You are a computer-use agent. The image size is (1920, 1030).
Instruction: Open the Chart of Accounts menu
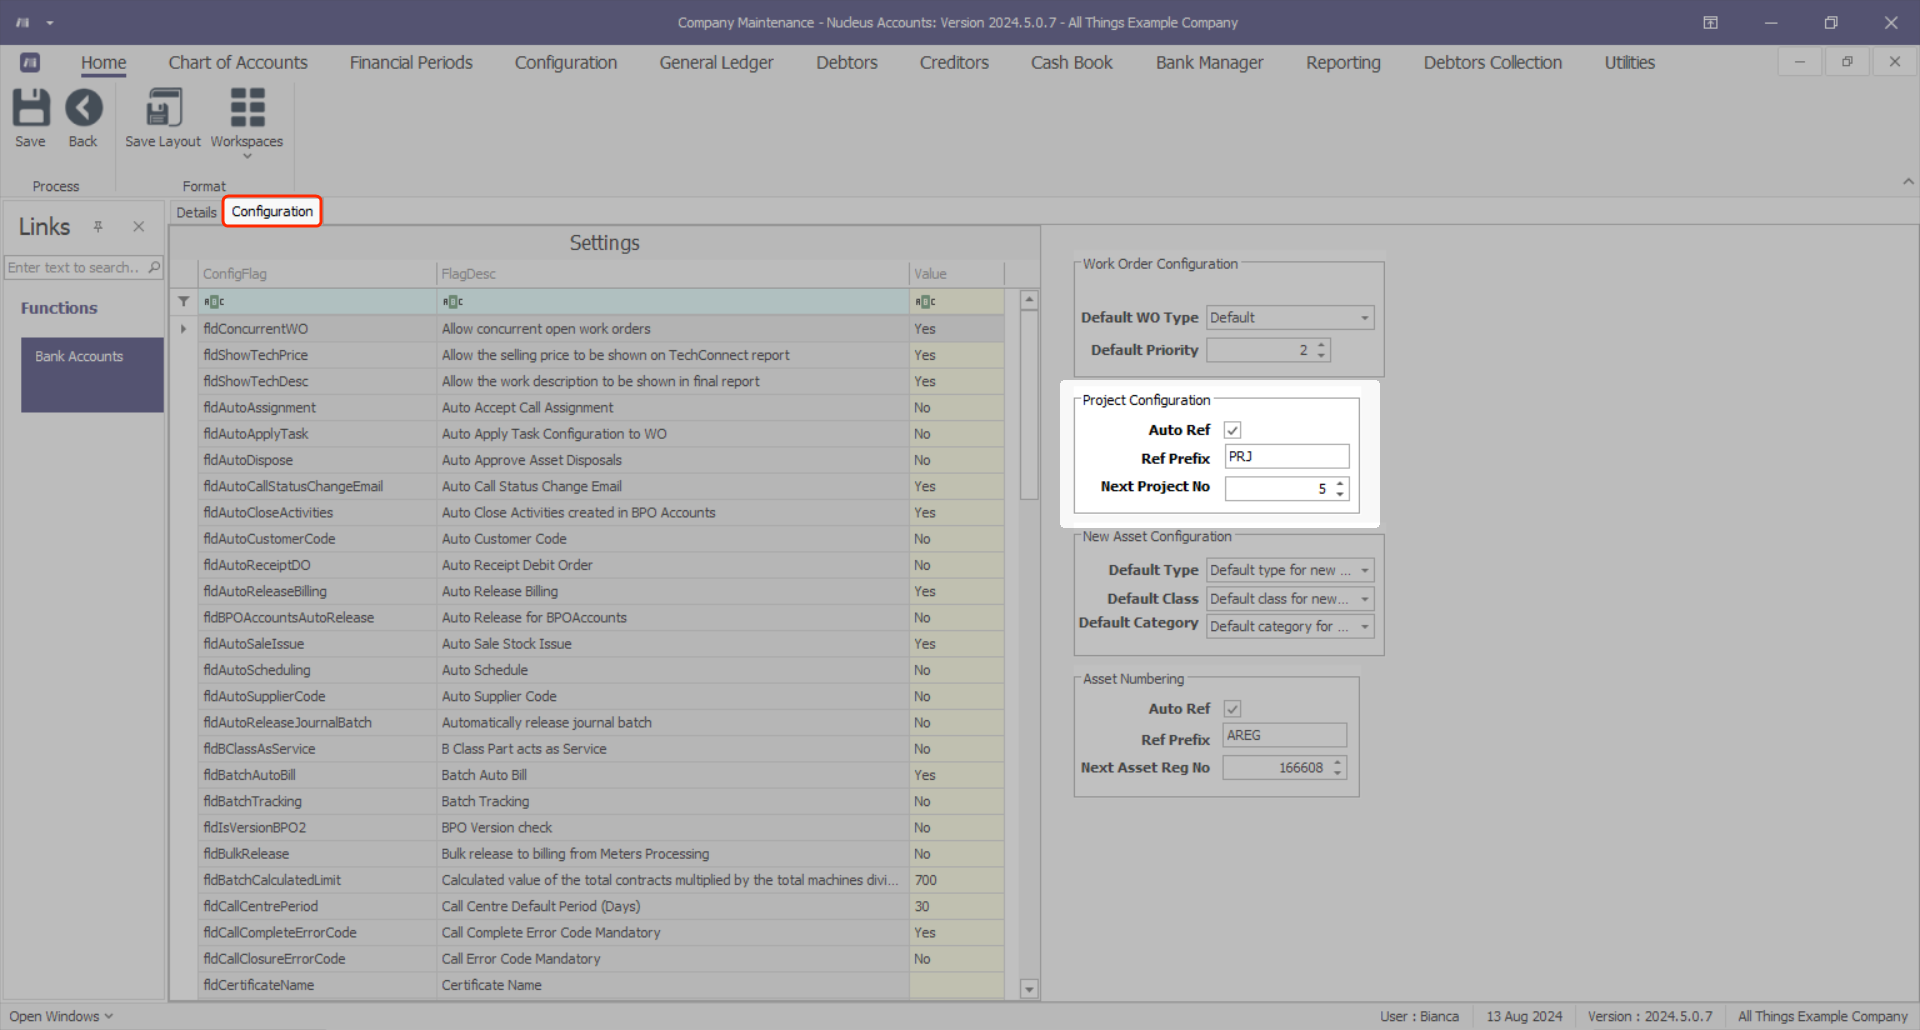click(238, 62)
